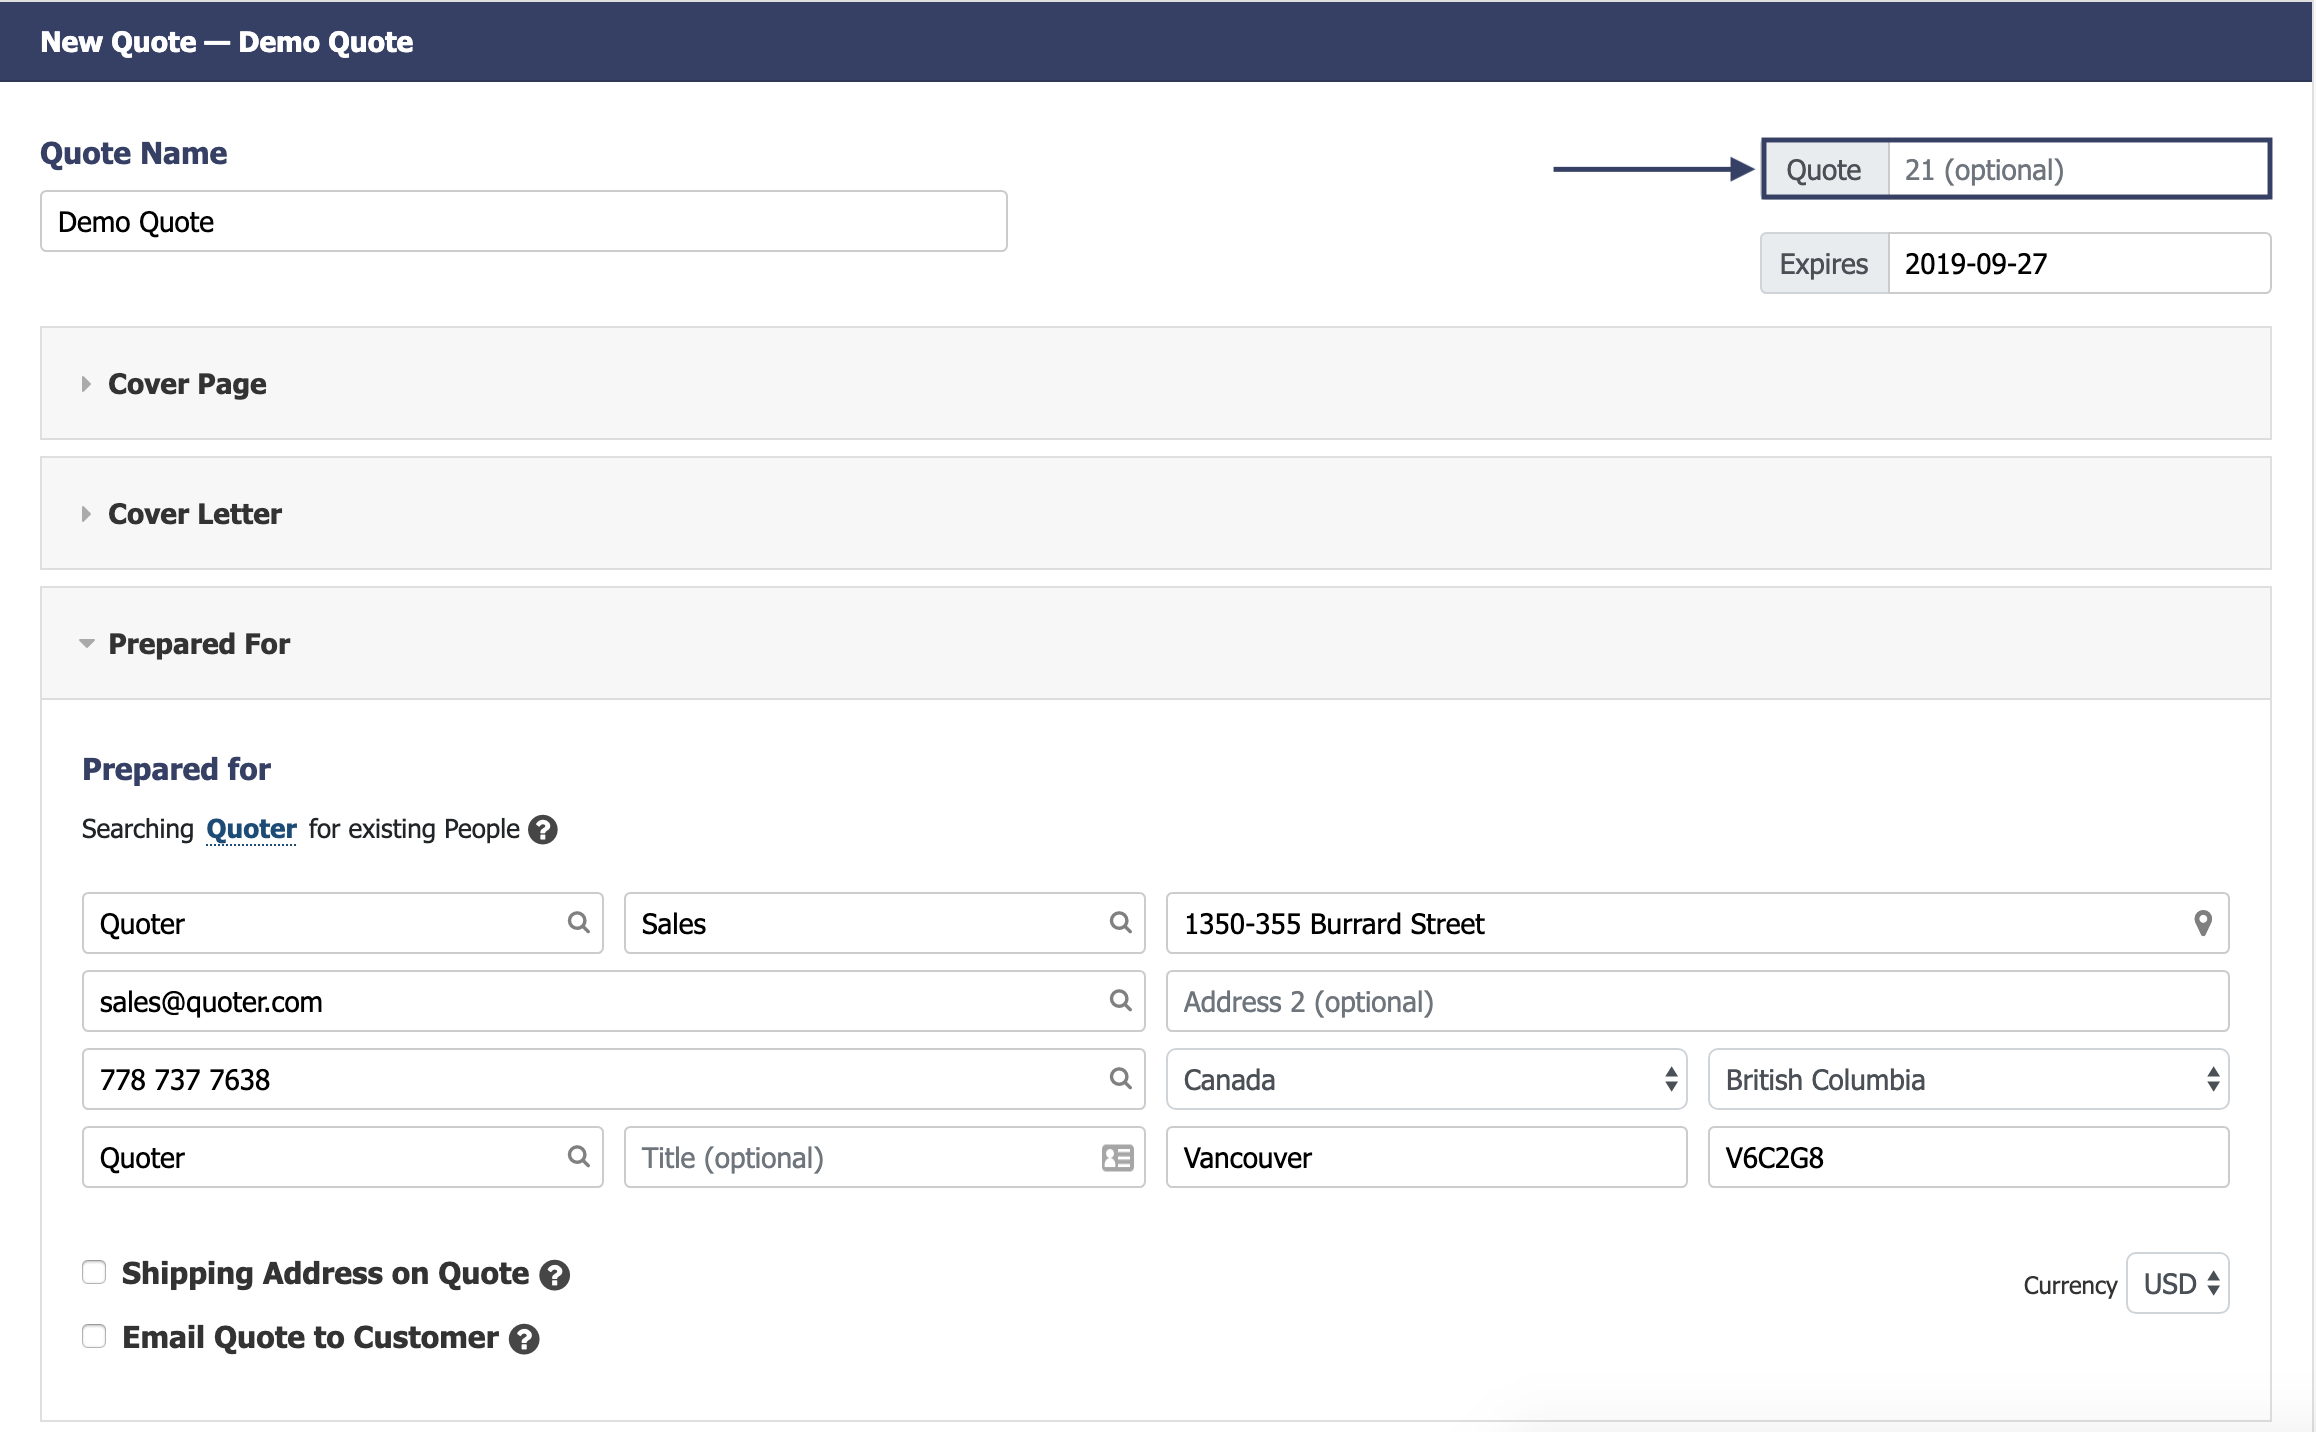The height and width of the screenshot is (1432, 2316).
Task: Click contact card icon in Title field
Action: point(1117,1157)
